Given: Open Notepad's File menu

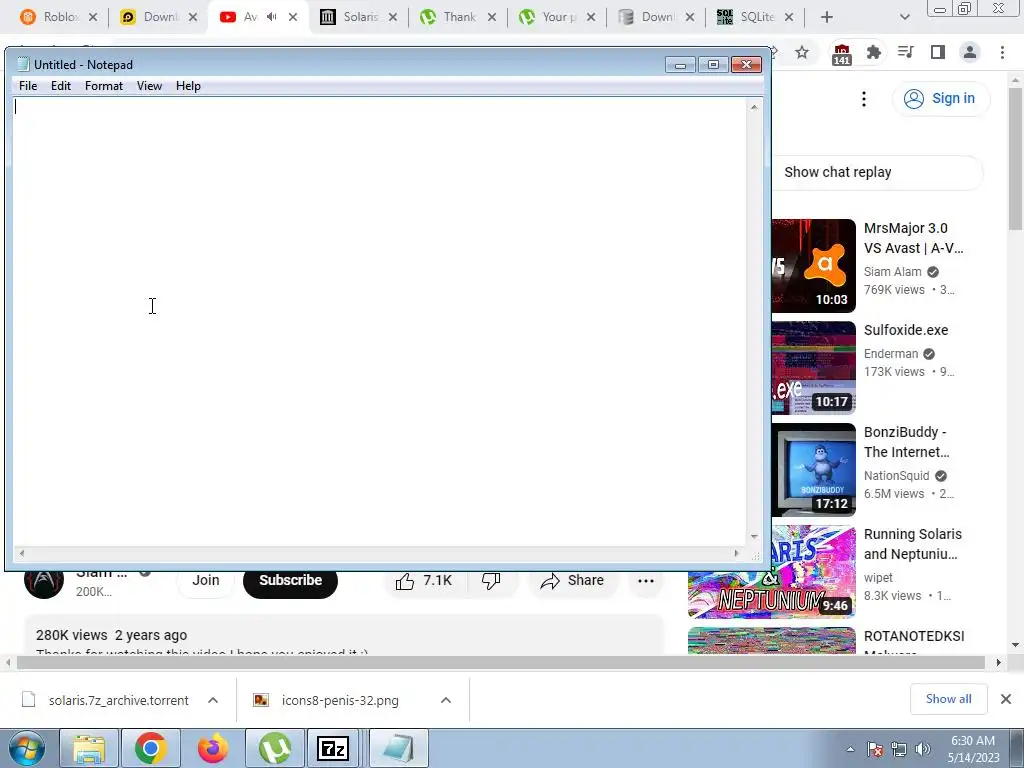Looking at the screenshot, I should coord(28,86).
